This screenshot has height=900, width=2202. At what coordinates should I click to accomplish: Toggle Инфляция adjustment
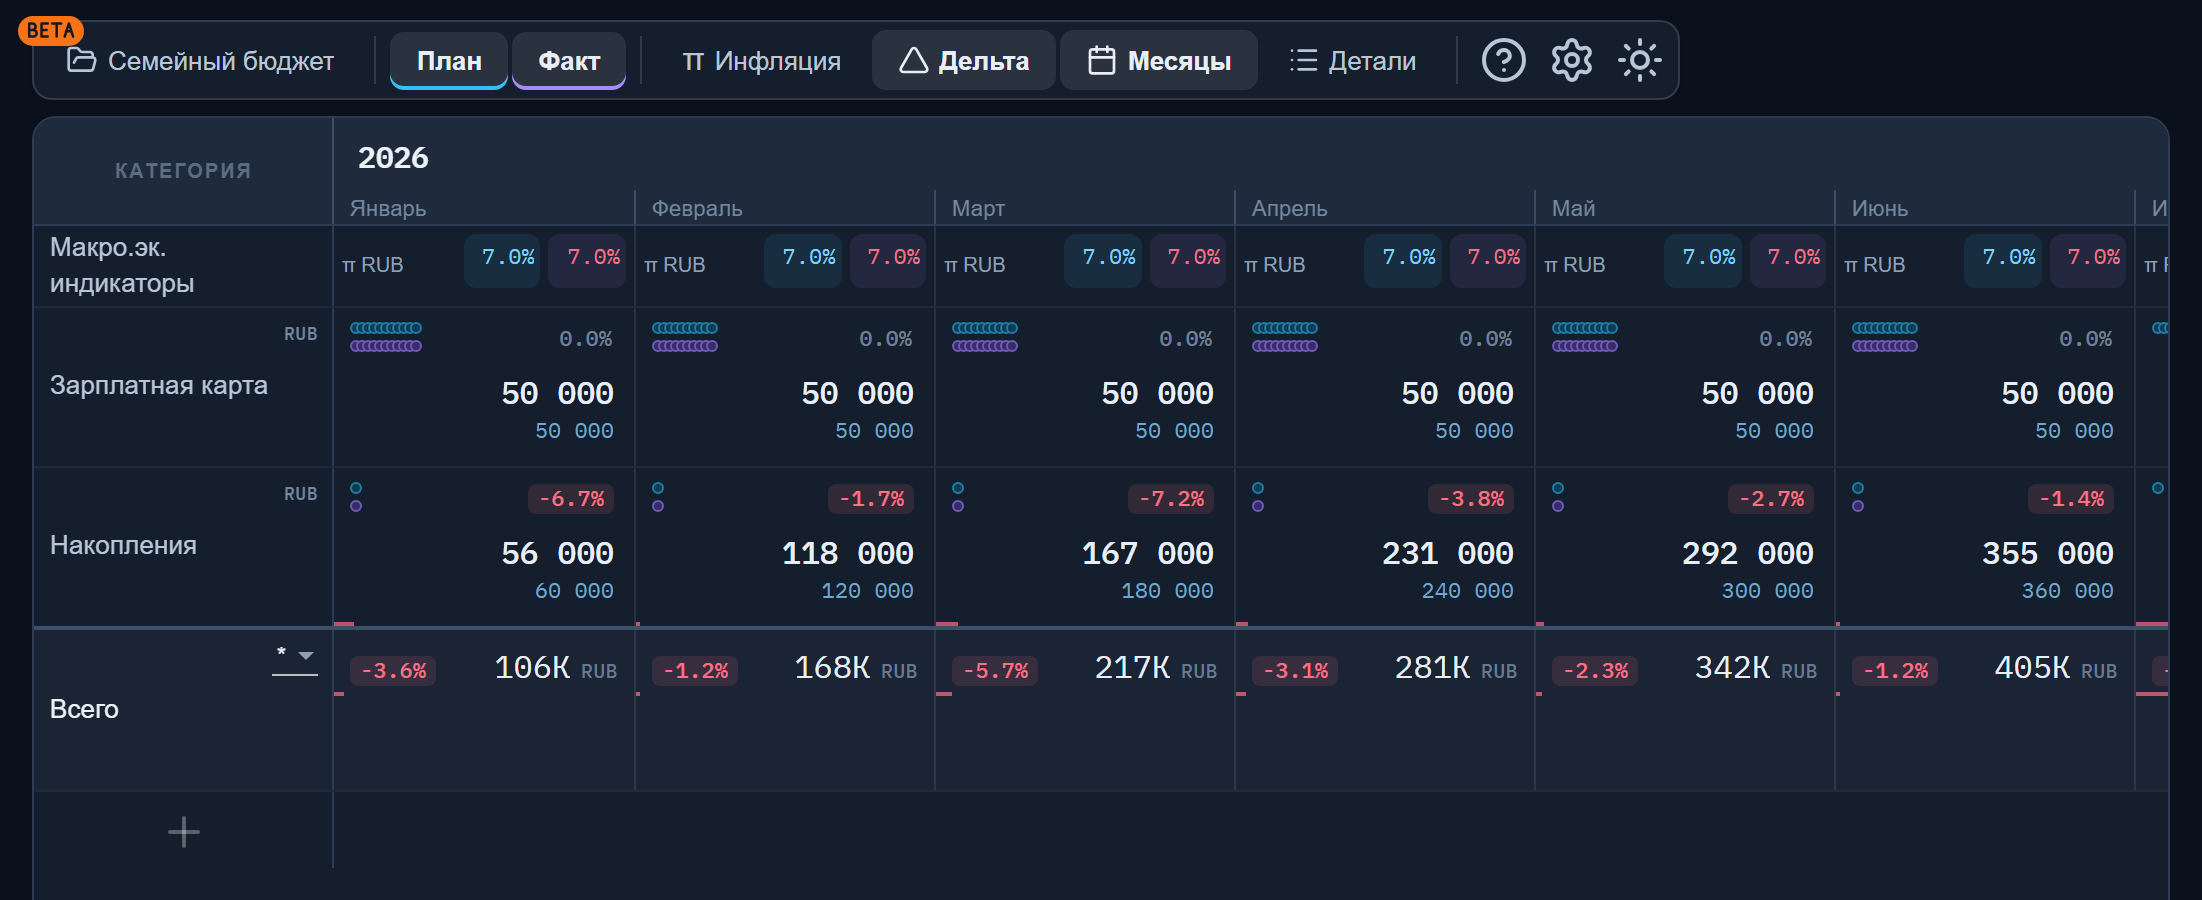tap(761, 61)
